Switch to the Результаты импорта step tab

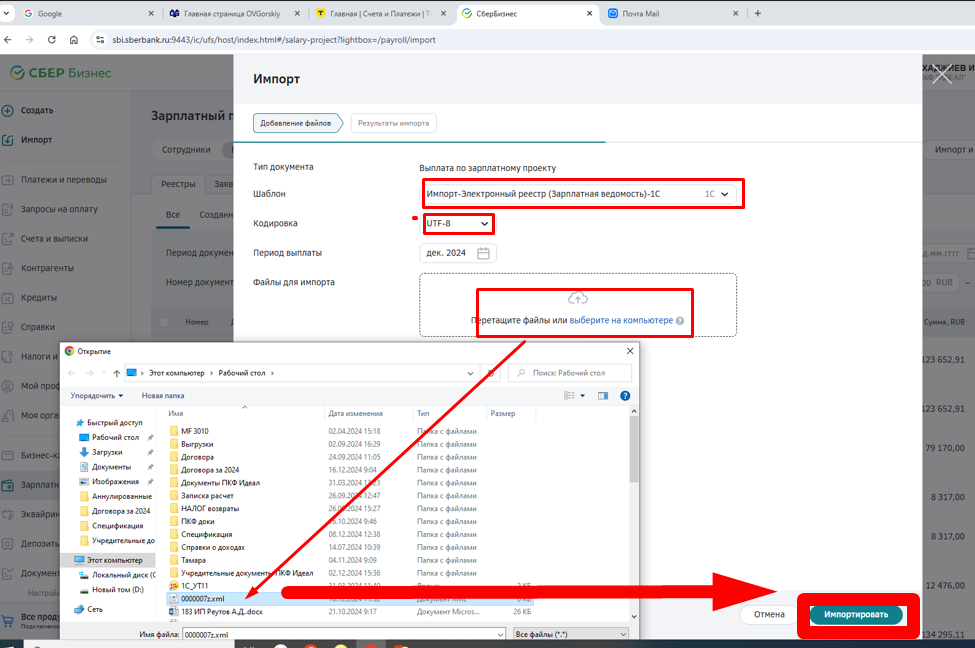(x=394, y=123)
